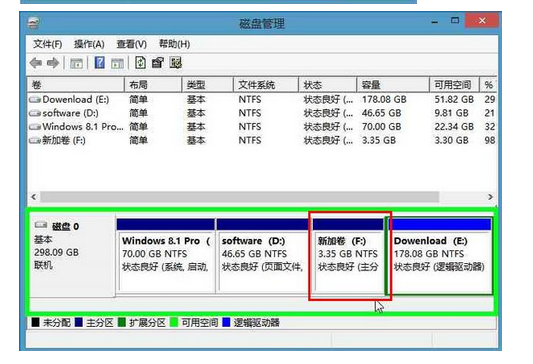
Task: Open the 查看(V) menu
Action: [x=132, y=44]
